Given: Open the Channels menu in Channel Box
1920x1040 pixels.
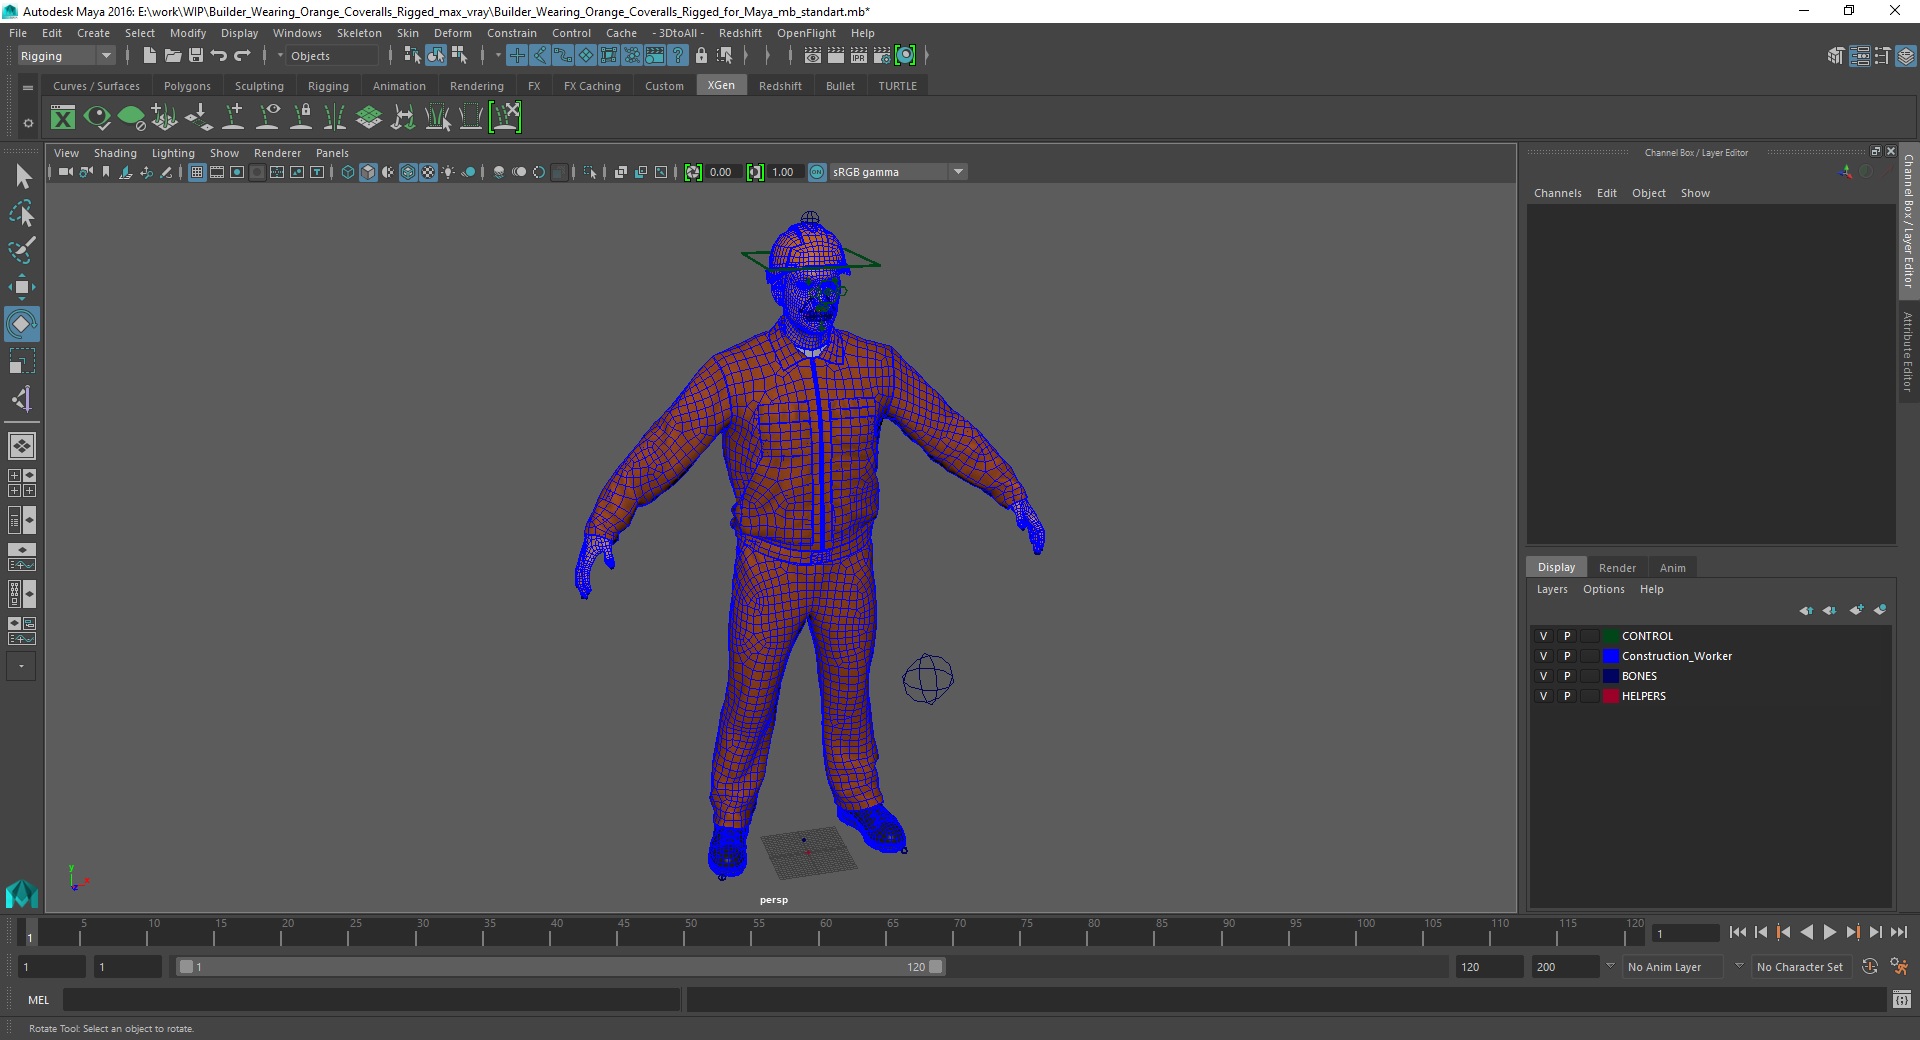Looking at the screenshot, I should click(1558, 193).
